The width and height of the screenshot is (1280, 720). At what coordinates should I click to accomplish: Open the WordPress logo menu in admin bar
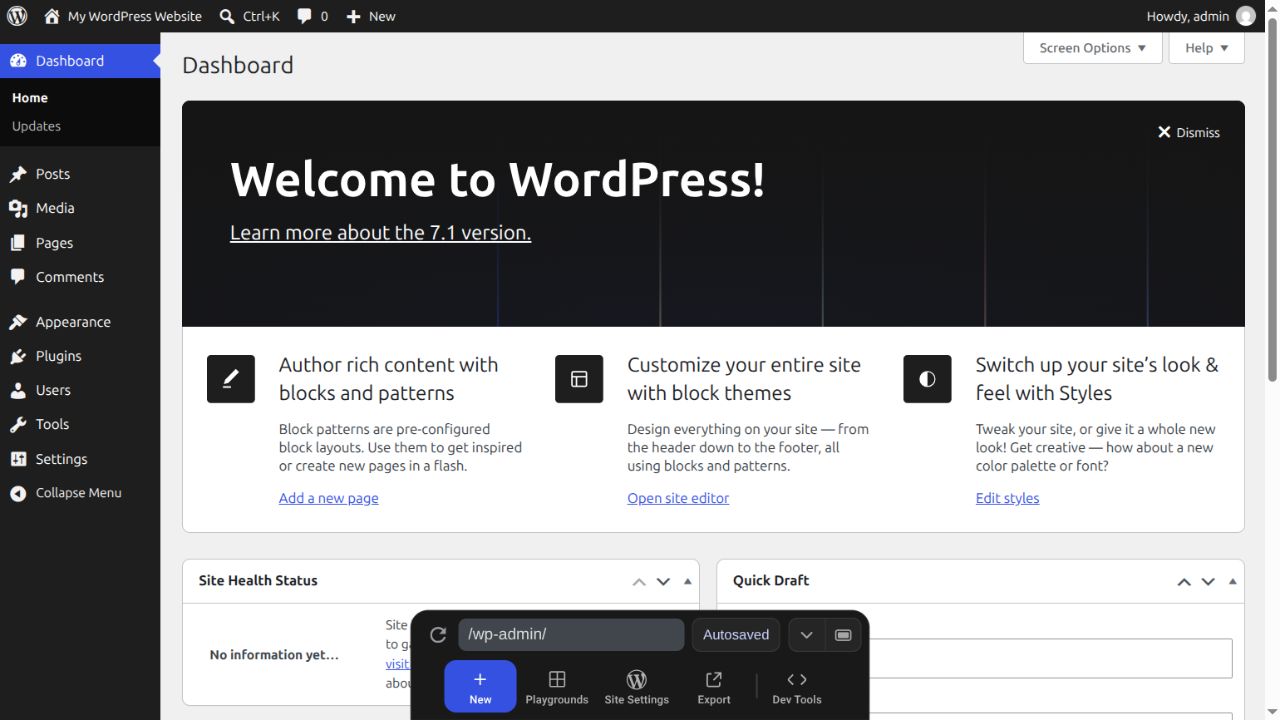17,16
